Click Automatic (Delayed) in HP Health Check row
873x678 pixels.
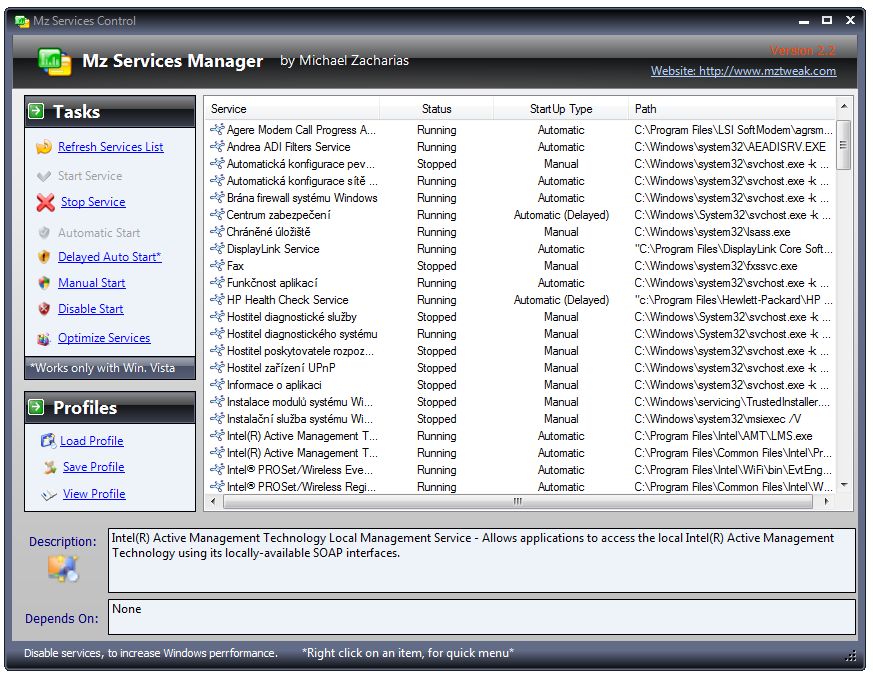tap(561, 300)
